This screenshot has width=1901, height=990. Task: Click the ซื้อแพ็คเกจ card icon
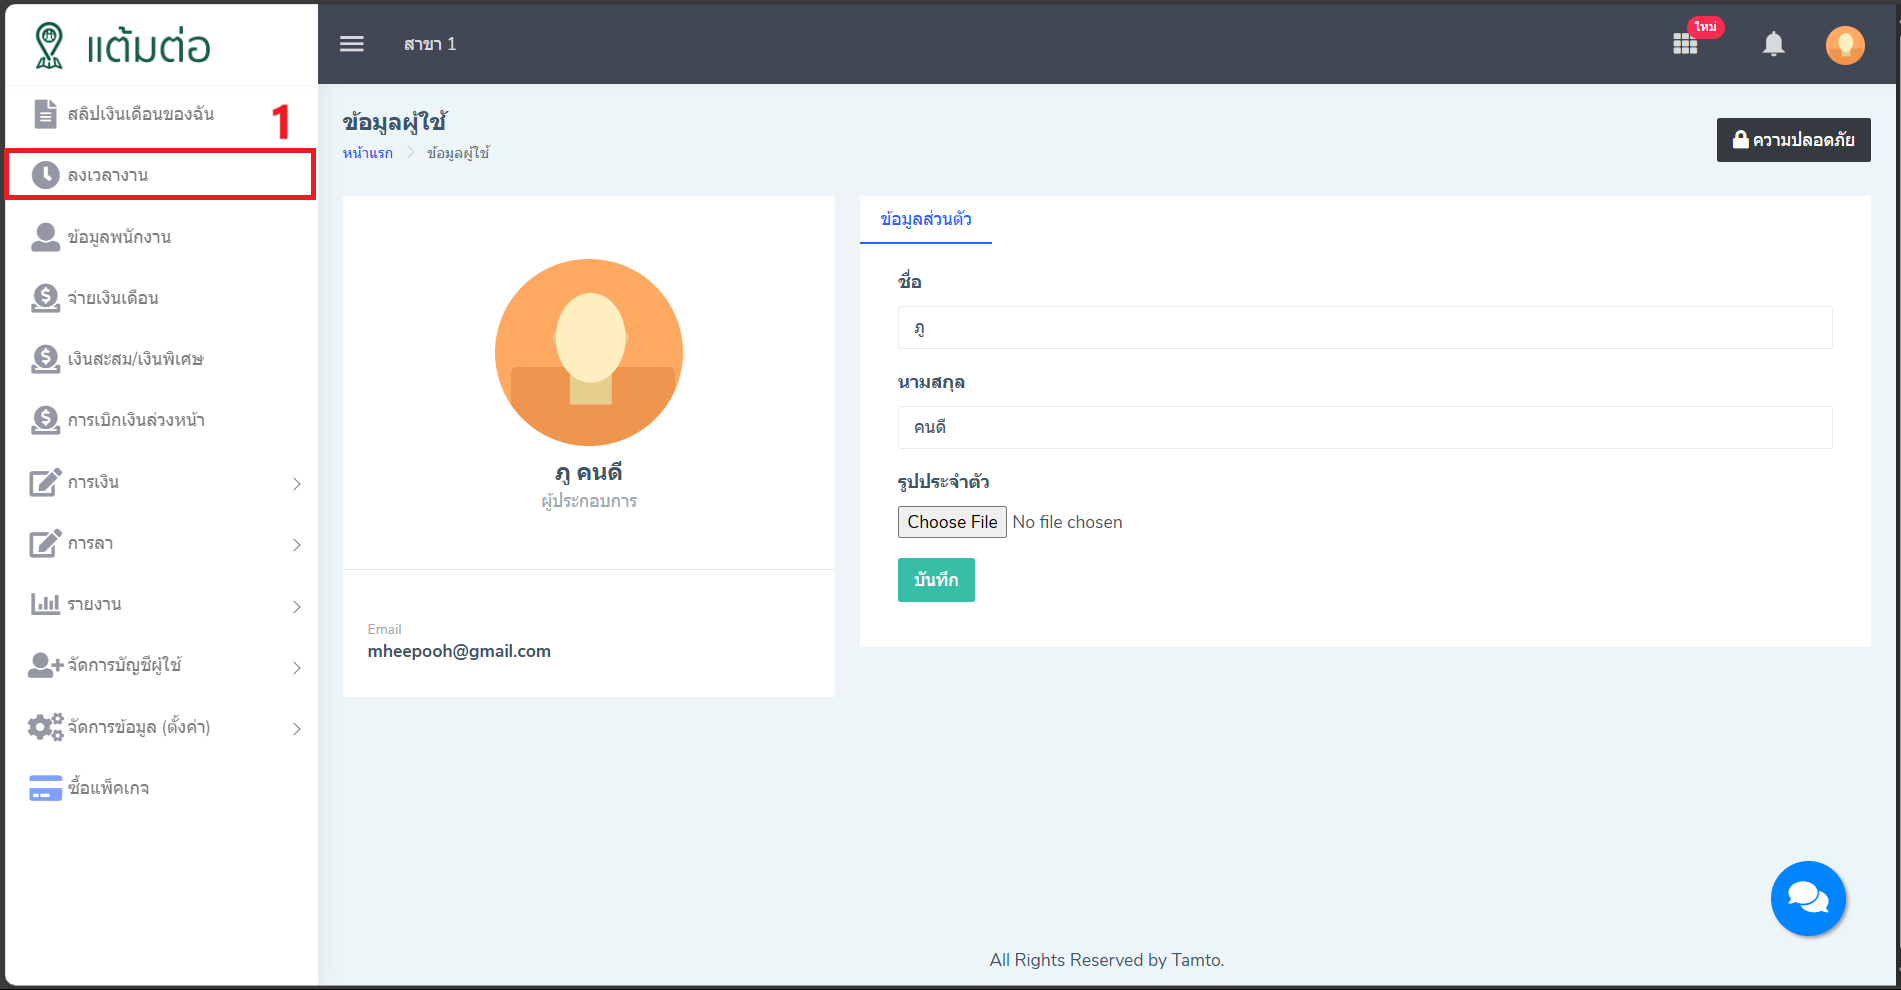[45, 788]
